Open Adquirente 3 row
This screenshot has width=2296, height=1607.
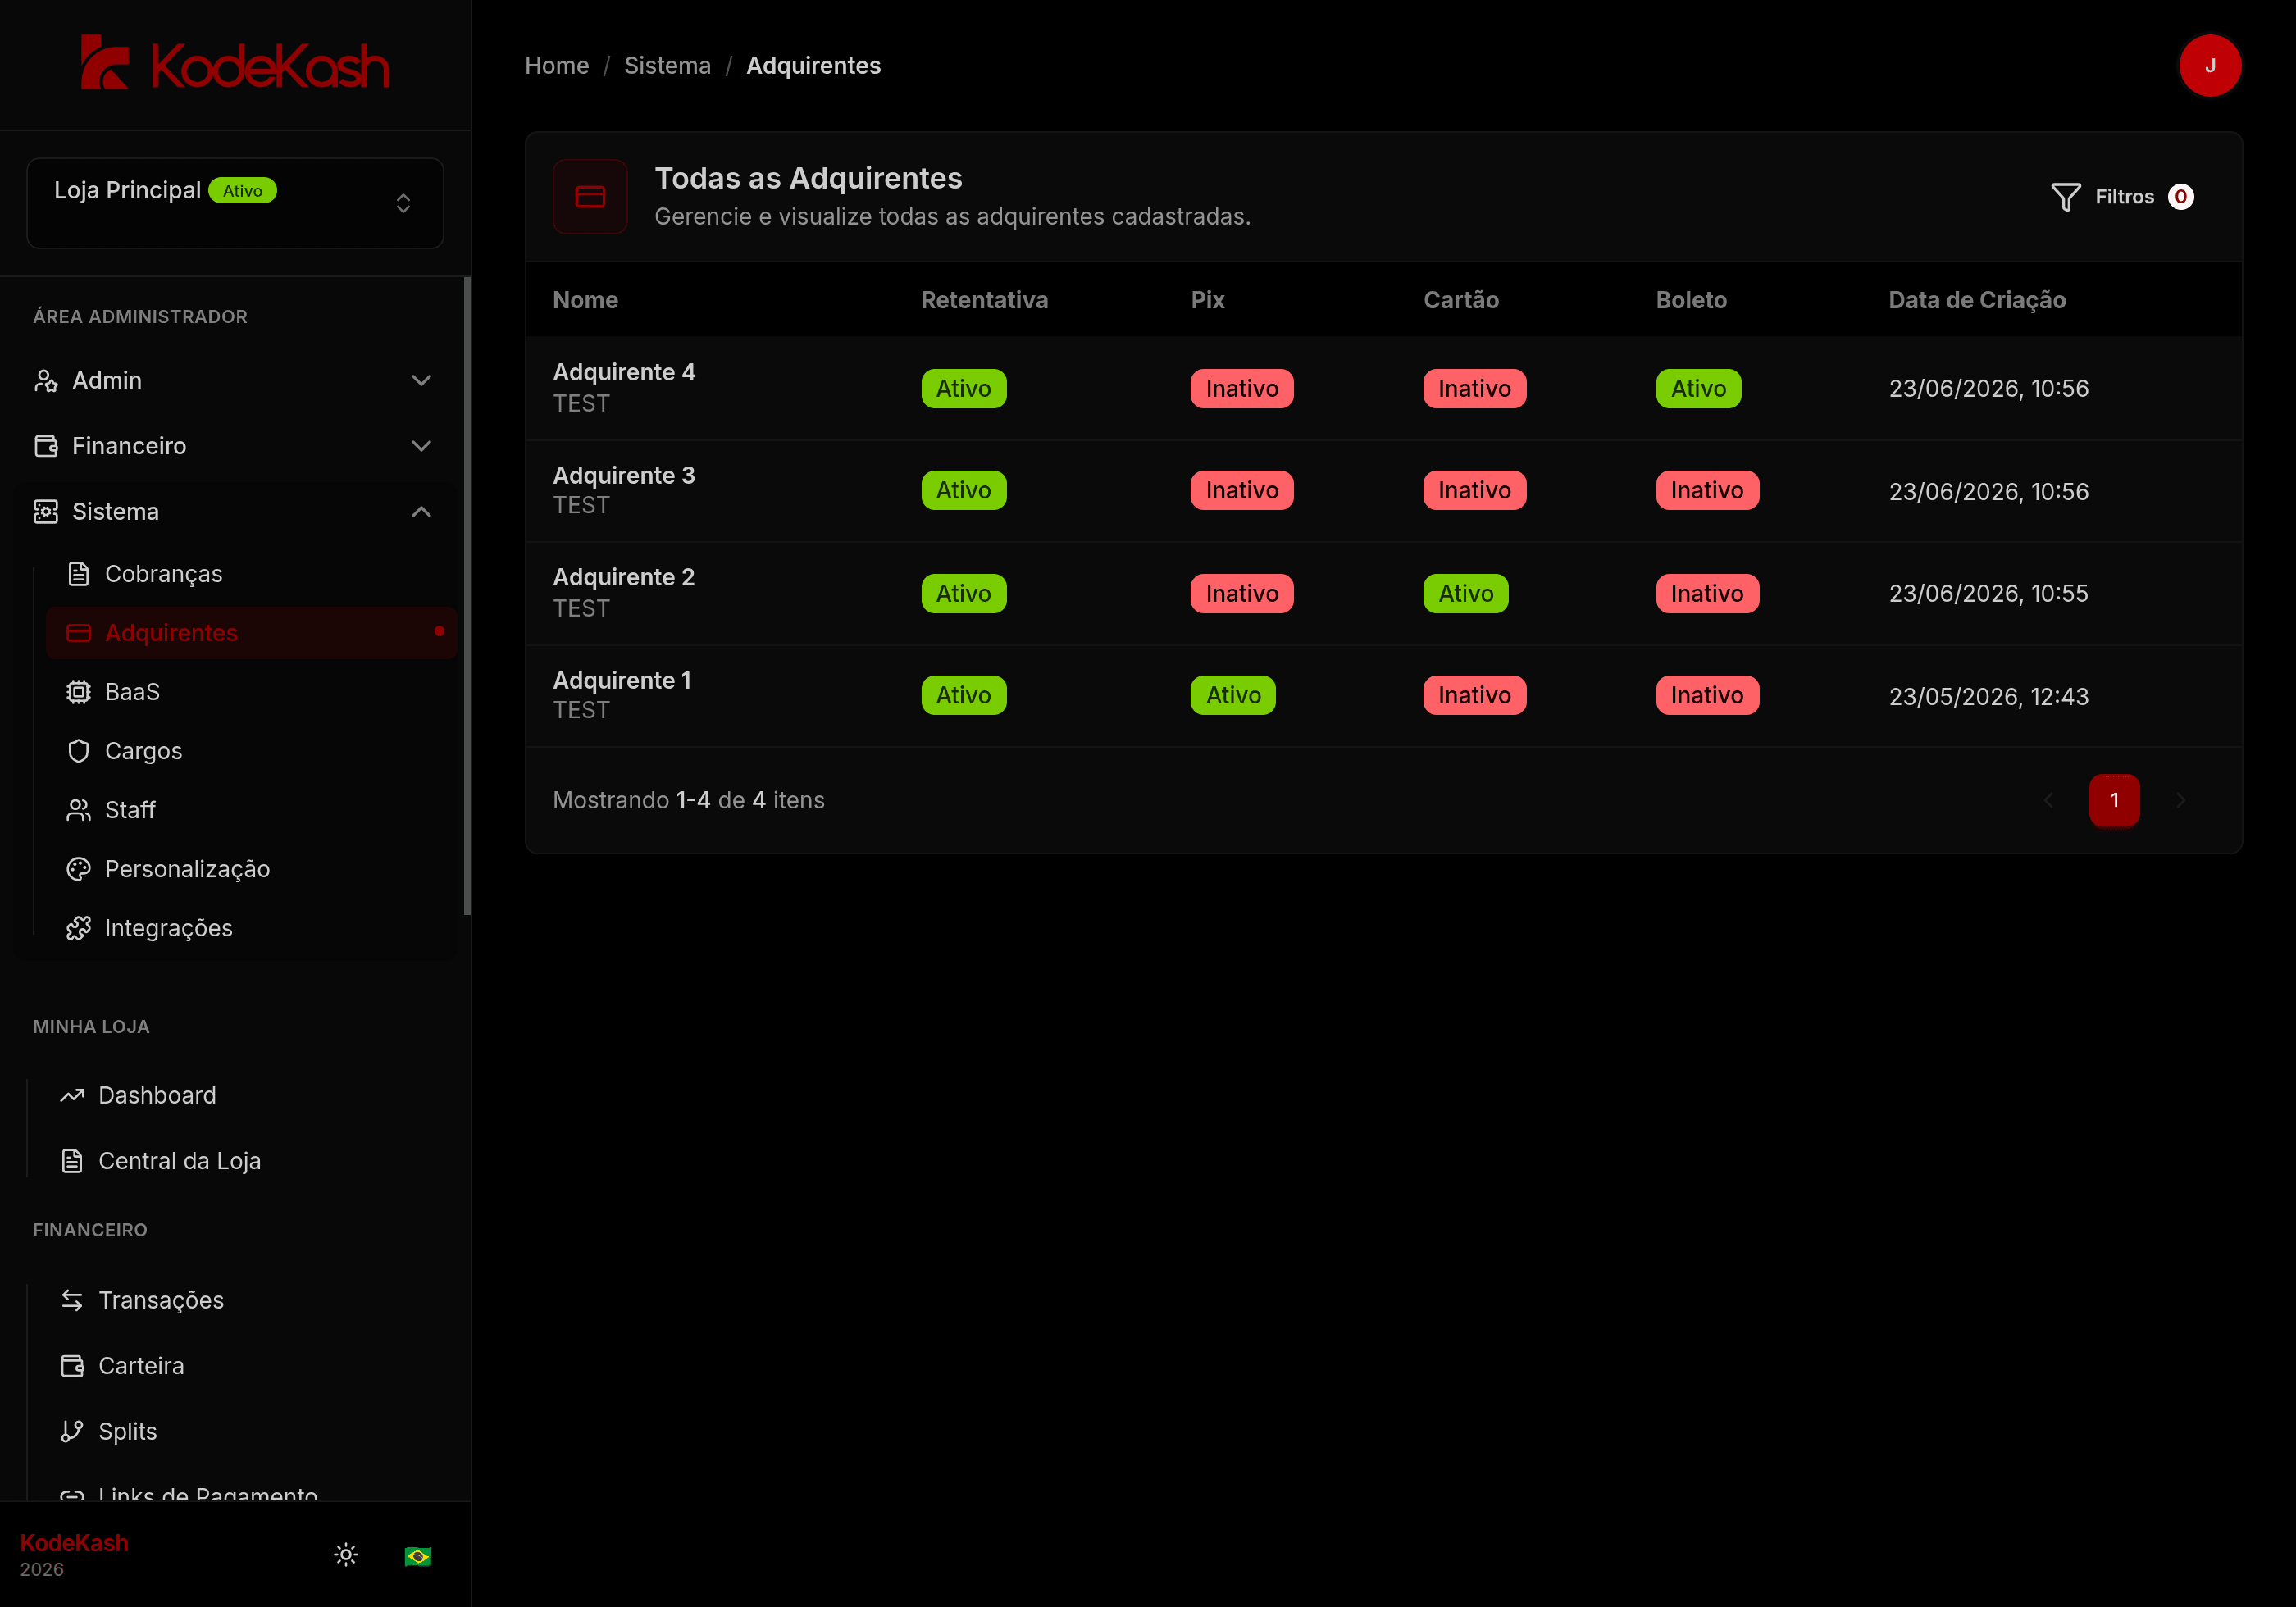tap(1383, 491)
